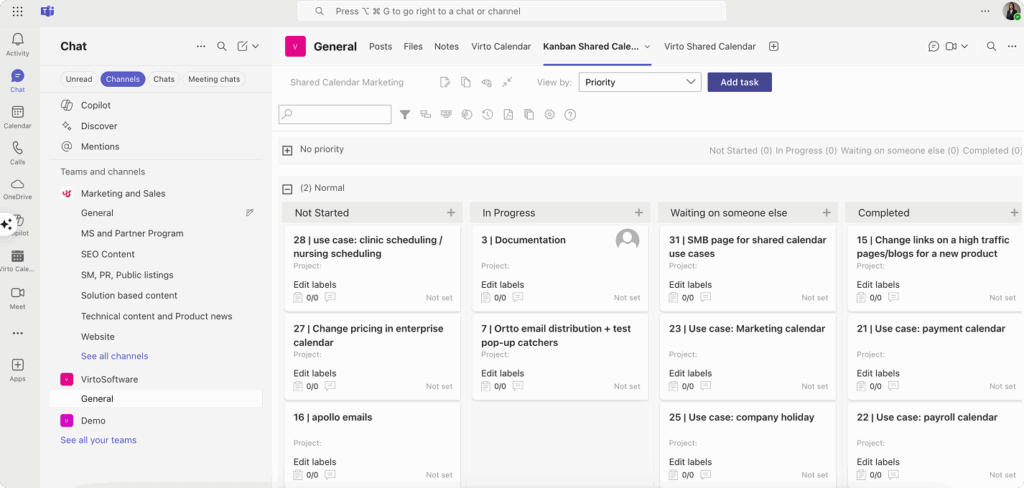Open Calendar from the left rail
This screenshot has width=1024, height=488.
pyautogui.click(x=18, y=118)
